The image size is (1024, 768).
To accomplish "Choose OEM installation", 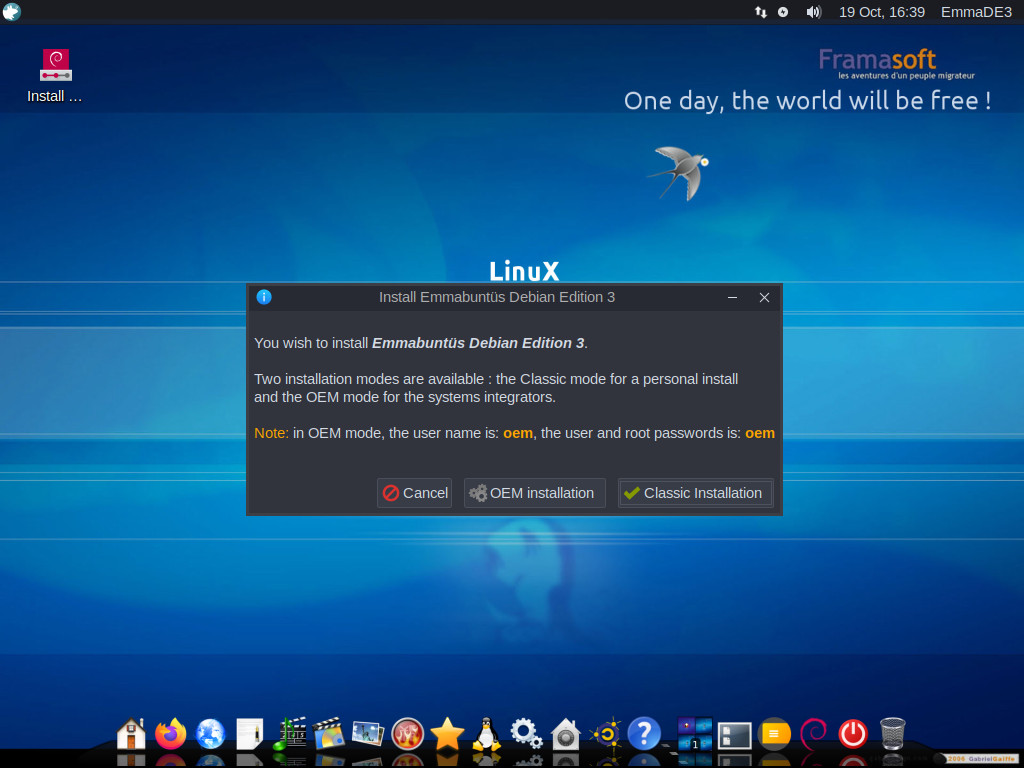I will tap(534, 493).
